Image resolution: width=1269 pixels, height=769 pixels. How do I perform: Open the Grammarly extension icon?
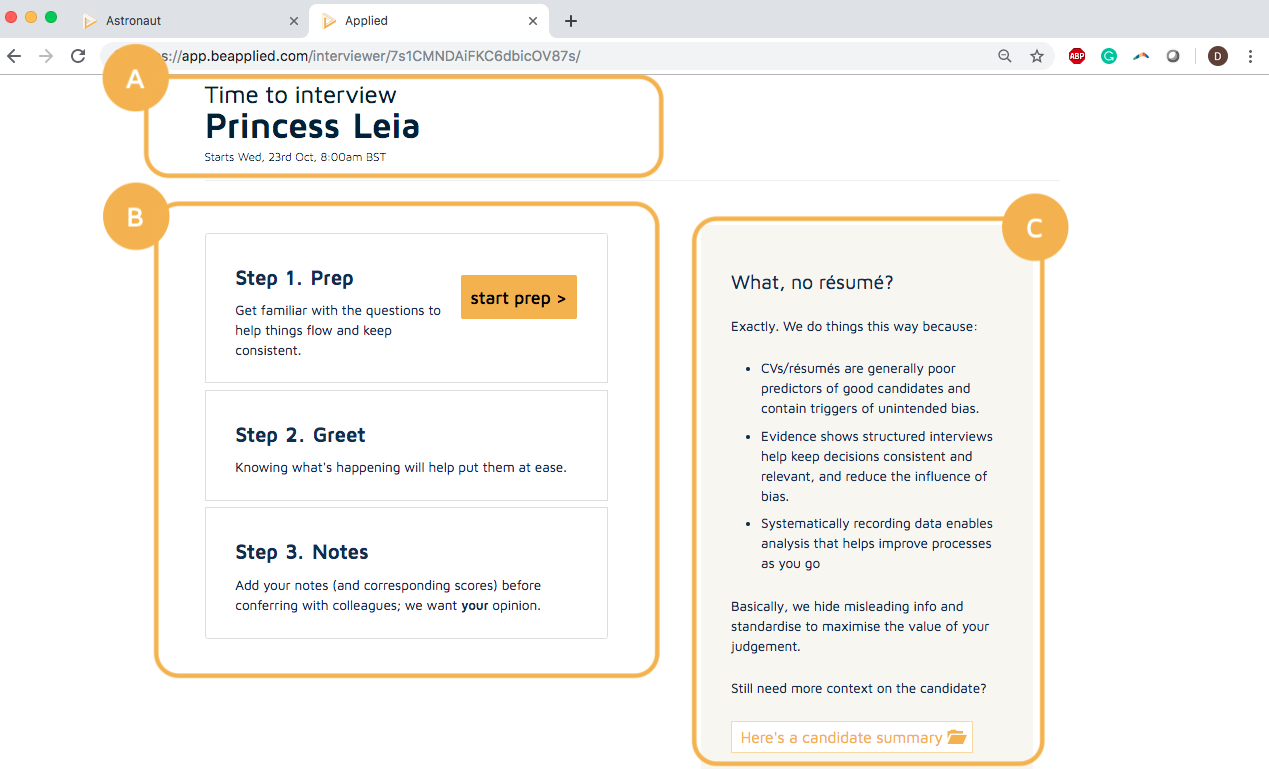(x=1109, y=56)
